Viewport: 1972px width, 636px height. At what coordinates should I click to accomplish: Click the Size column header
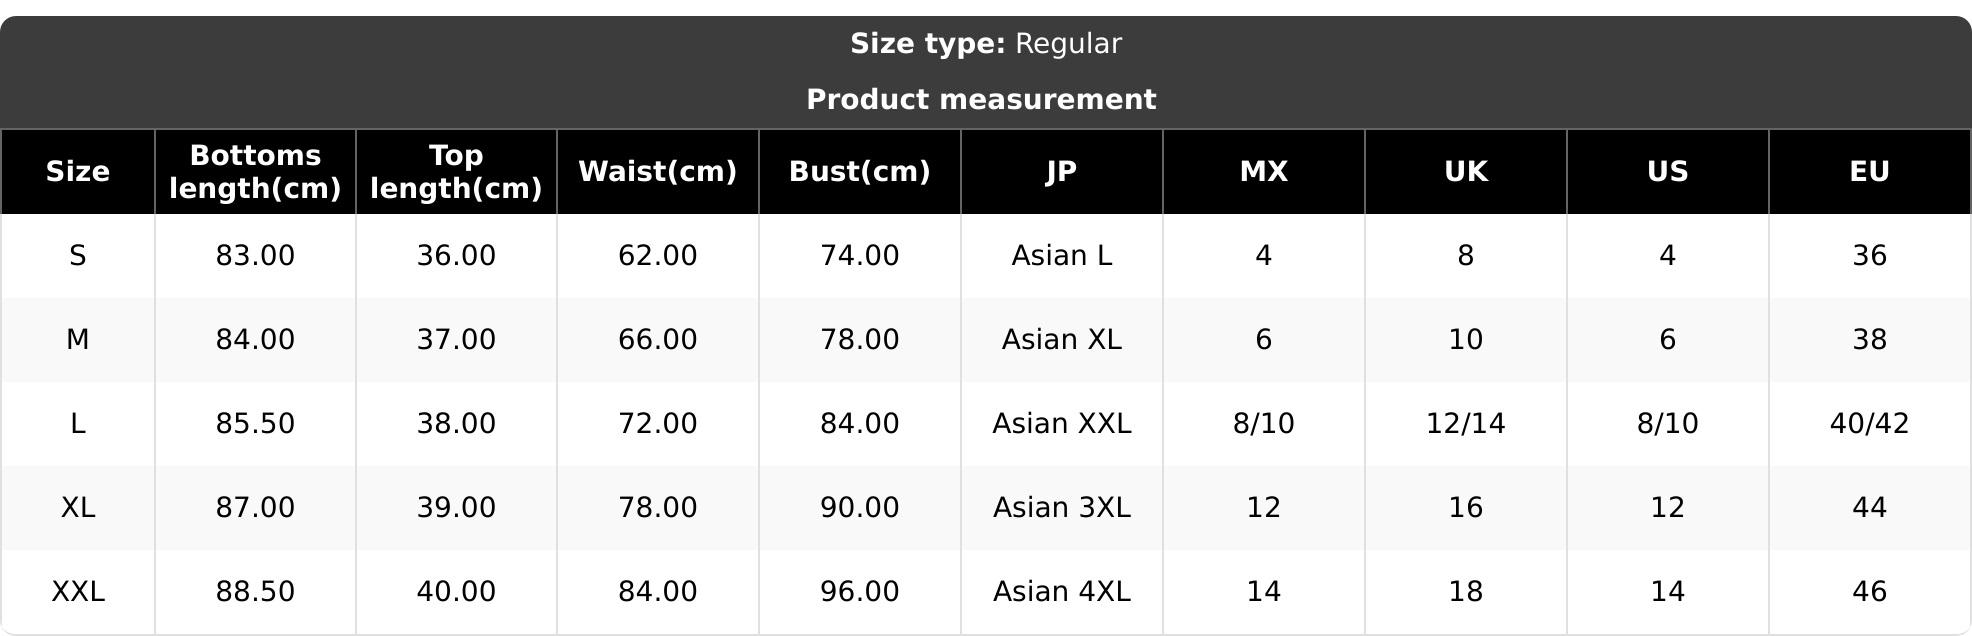(x=78, y=172)
